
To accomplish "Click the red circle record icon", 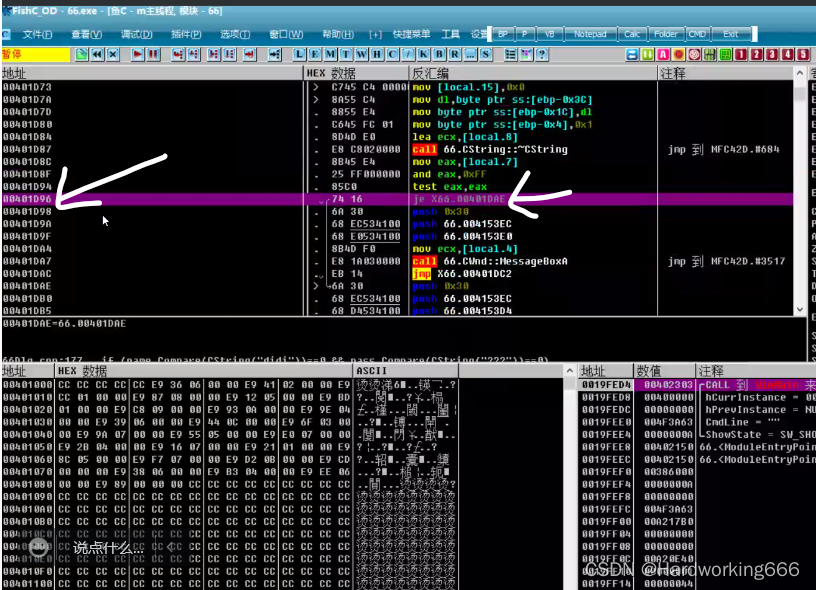I will tap(679, 55).
